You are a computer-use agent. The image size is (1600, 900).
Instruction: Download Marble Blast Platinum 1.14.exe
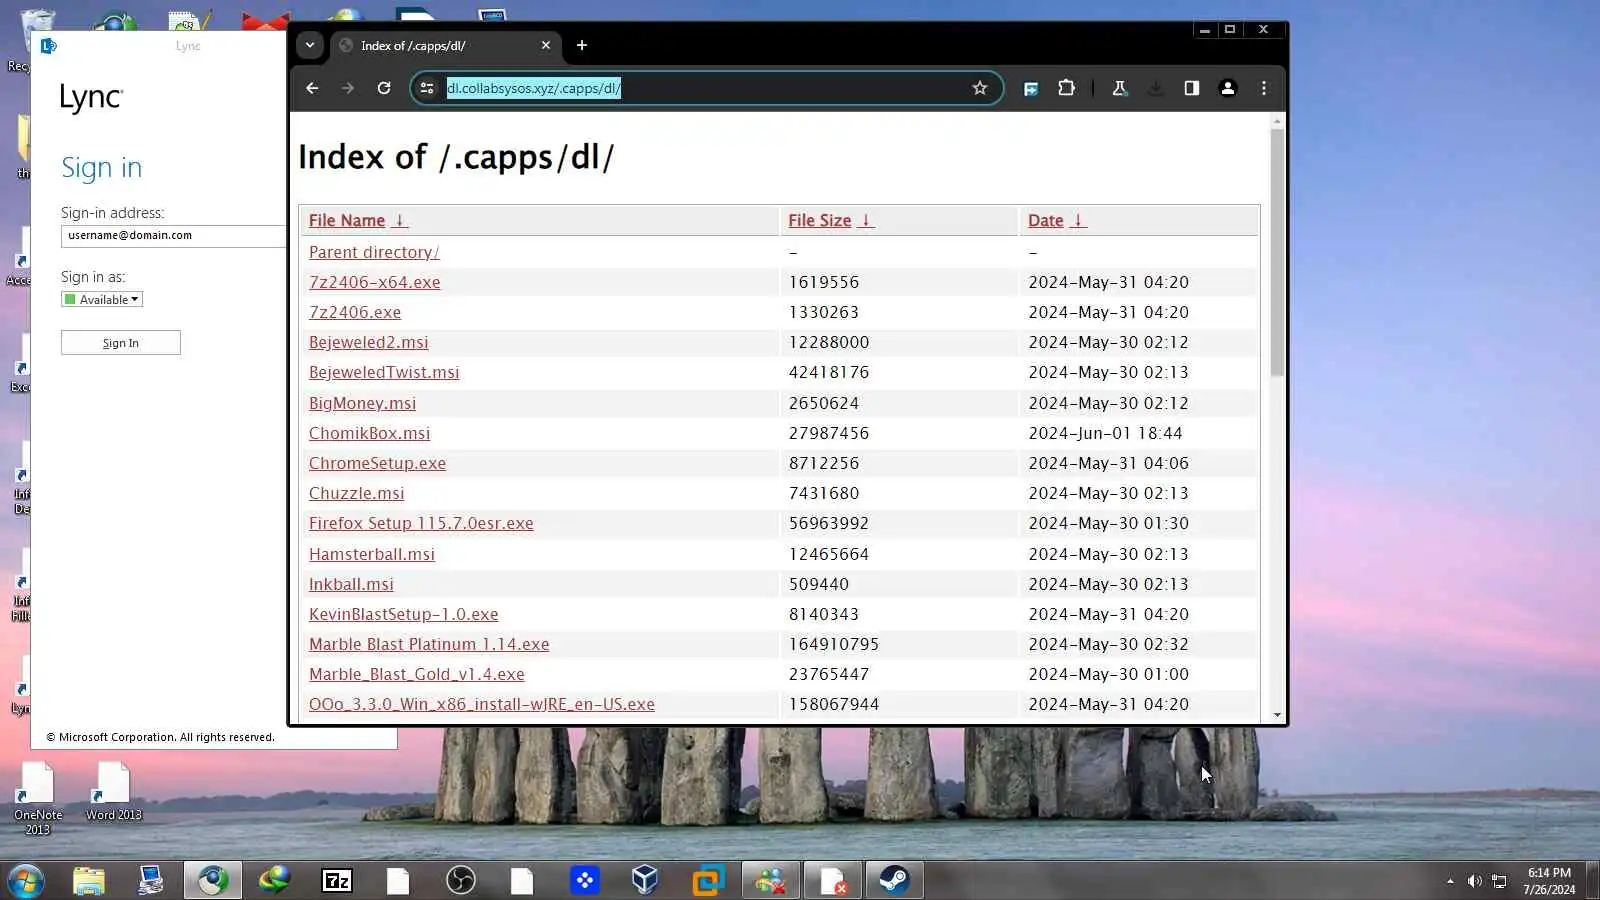[429, 644]
